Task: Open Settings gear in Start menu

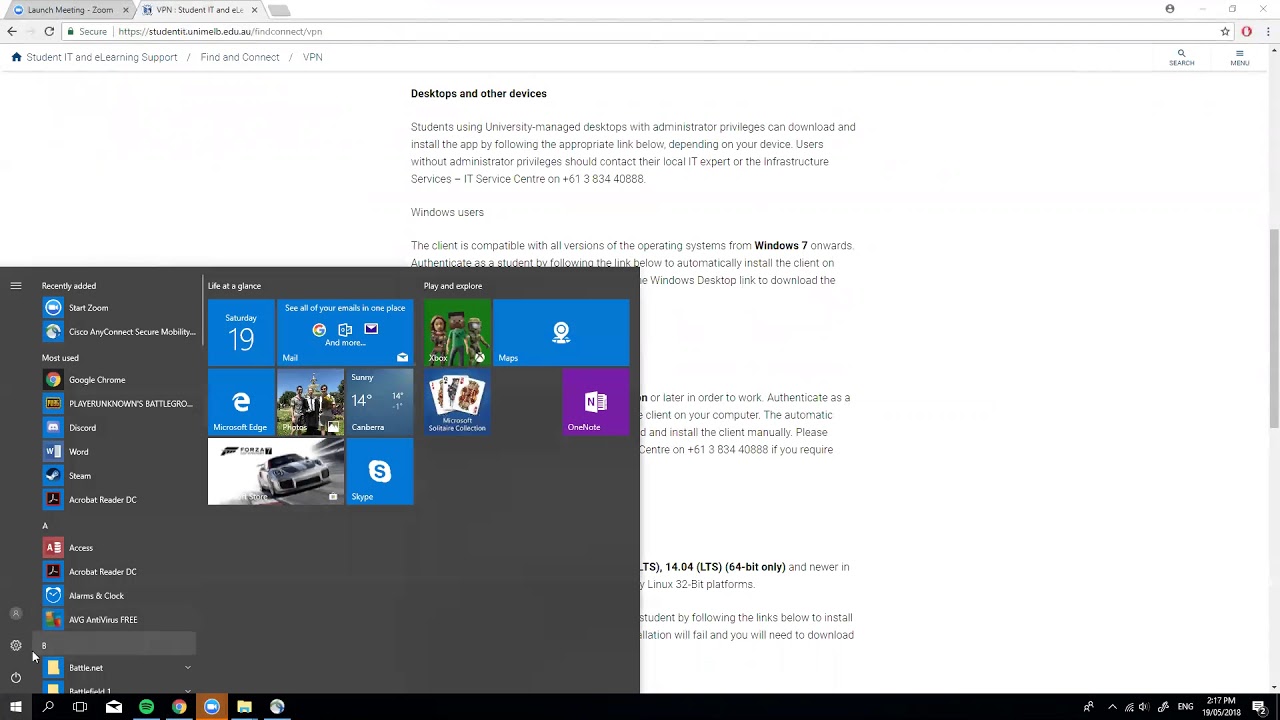Action: [16, 645]
